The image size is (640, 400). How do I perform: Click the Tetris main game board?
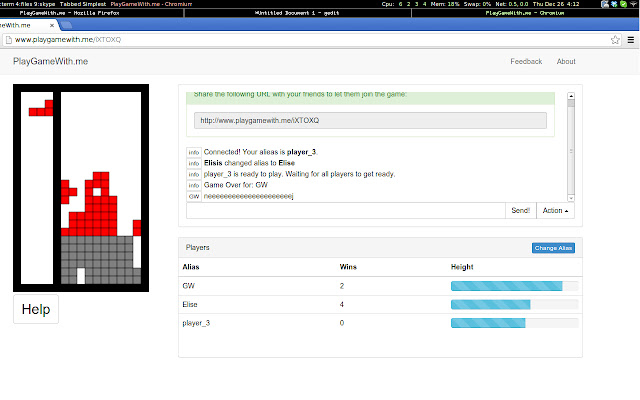(101, 188)
